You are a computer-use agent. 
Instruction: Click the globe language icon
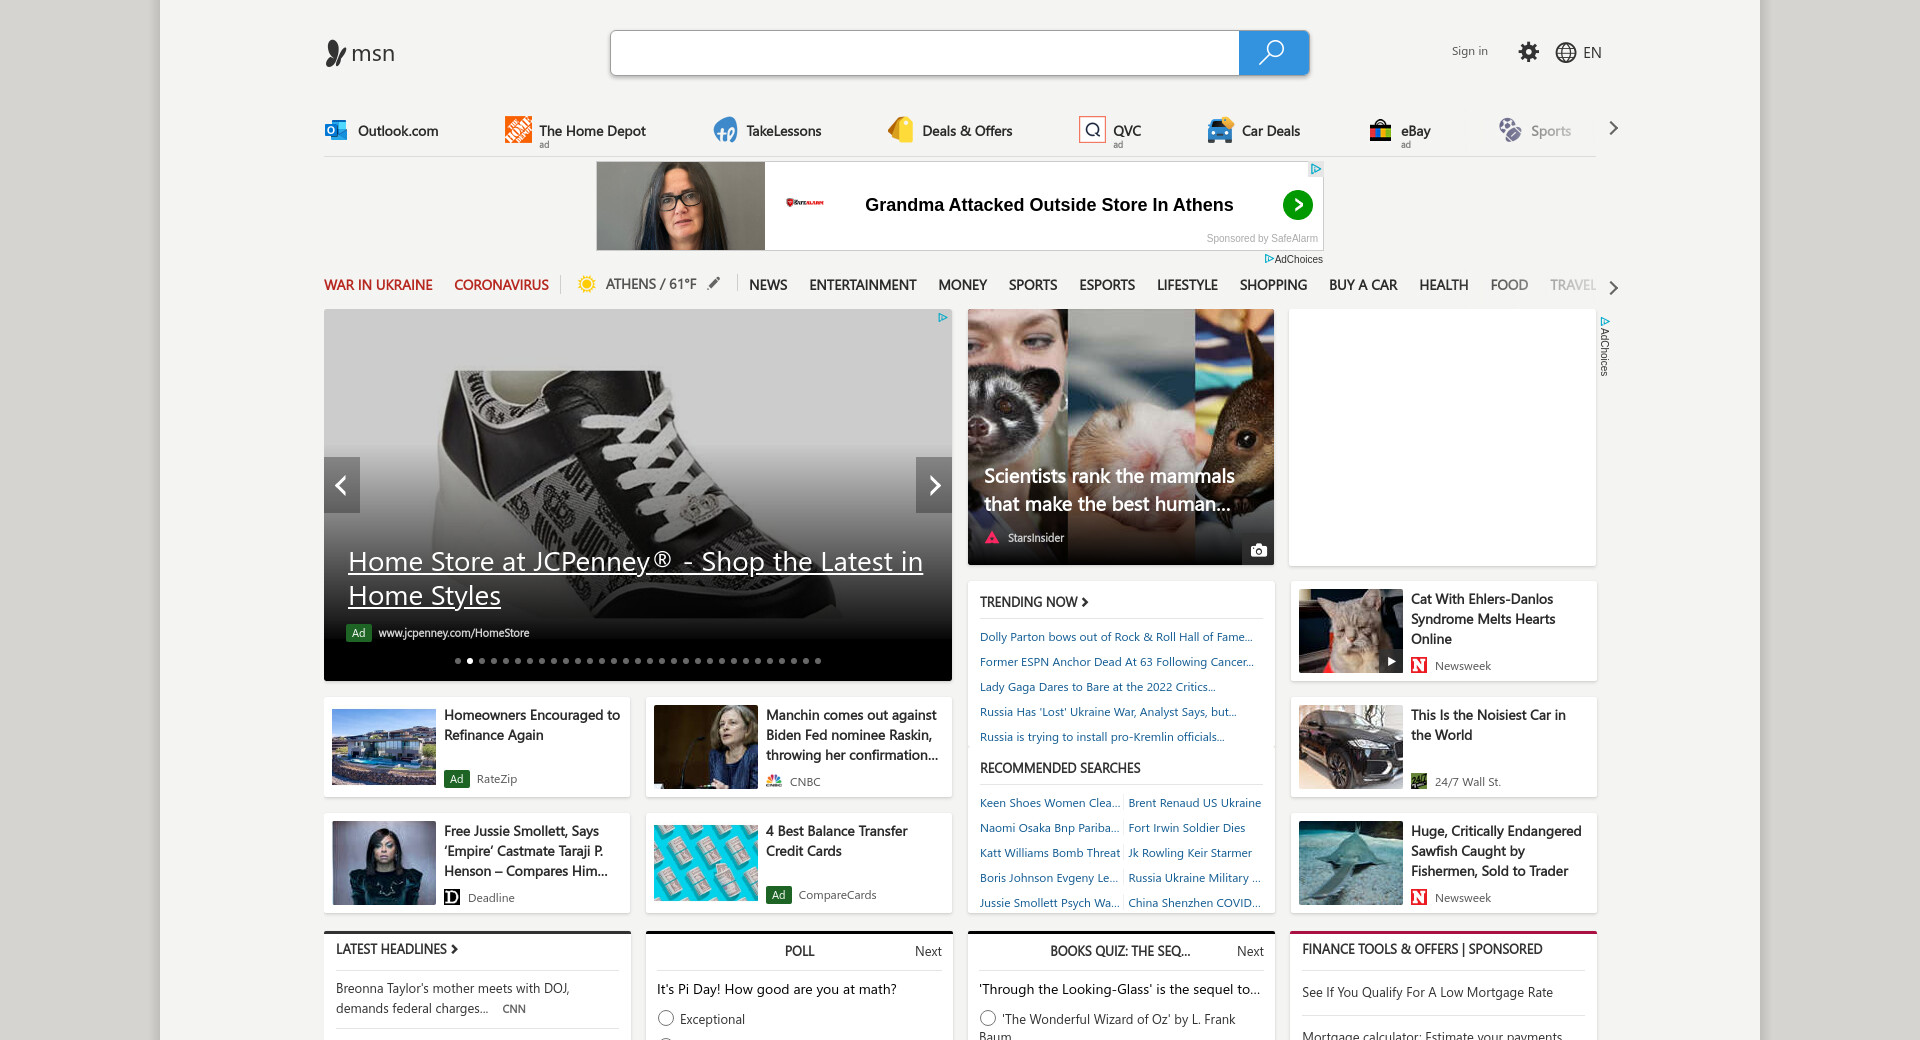pyautogui.click(x=1565, y=53)
